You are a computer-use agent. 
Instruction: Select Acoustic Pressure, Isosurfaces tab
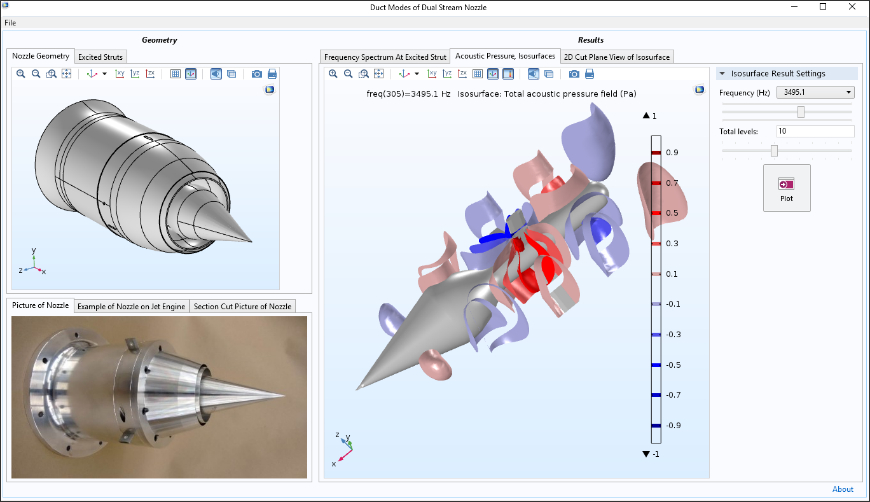[x=505, y=56]
